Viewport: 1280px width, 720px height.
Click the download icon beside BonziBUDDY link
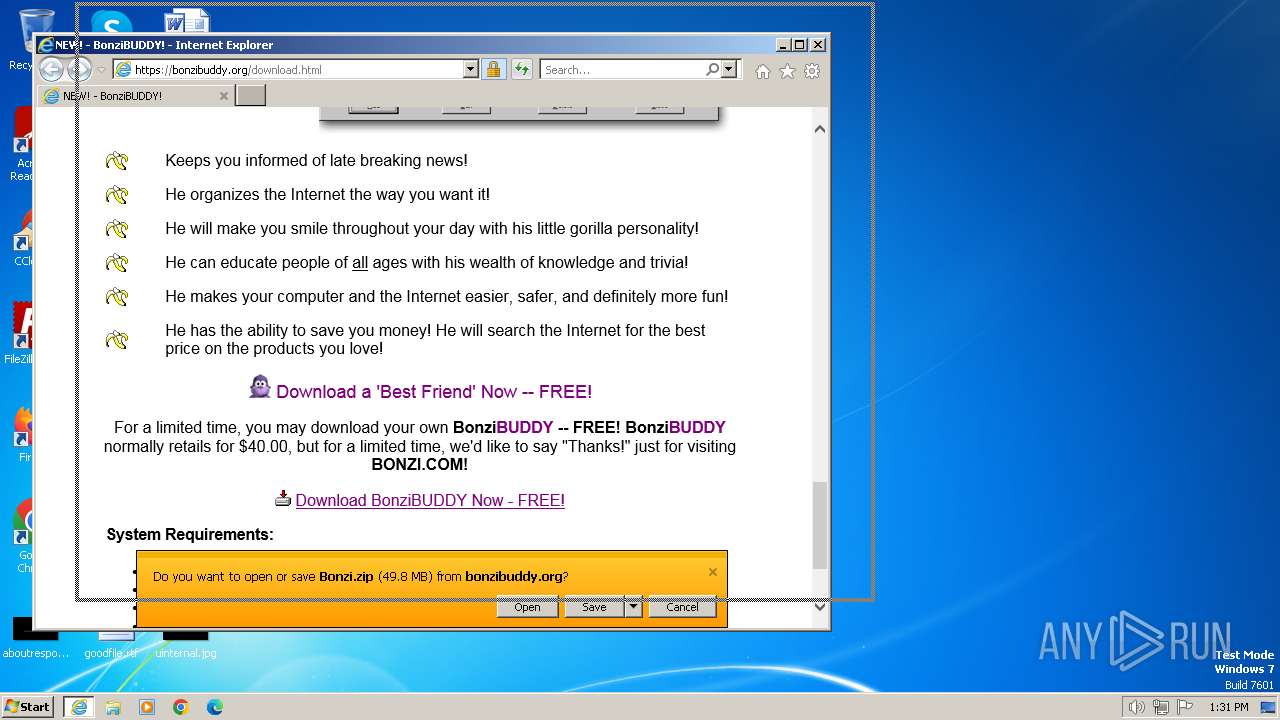(x=283, y=498)
